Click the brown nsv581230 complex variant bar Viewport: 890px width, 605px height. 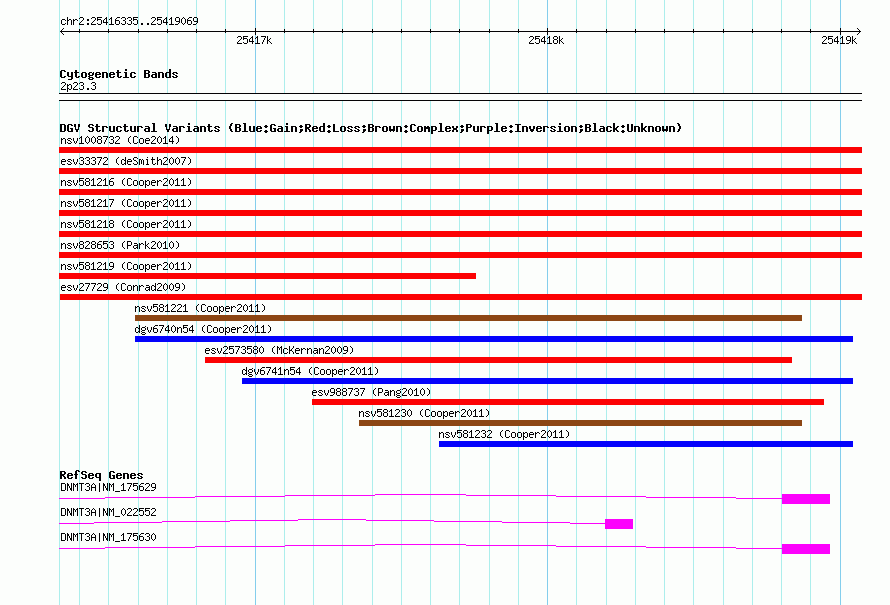click(x=580, y=423)
